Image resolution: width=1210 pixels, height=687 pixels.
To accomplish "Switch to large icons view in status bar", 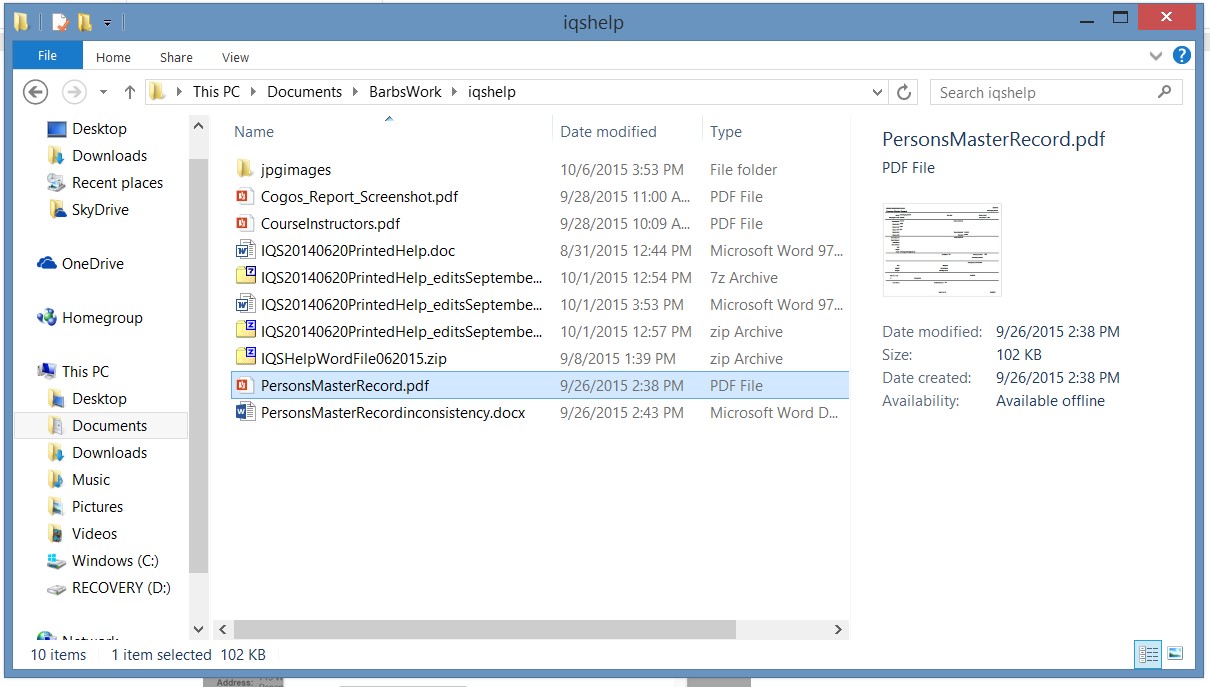I will pyautogui.click(x=1175, y=654).
